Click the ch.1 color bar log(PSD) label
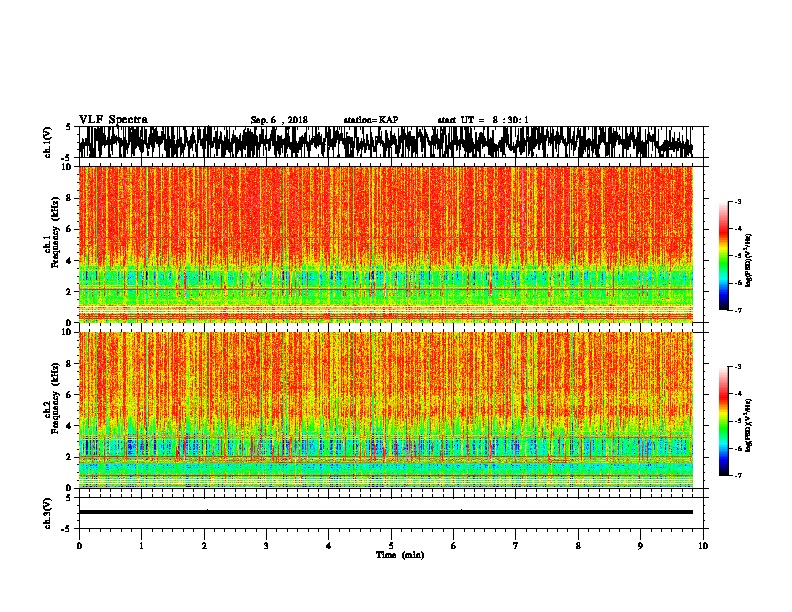Viewport: 792px width, 612px height. [x=749, y=260]
